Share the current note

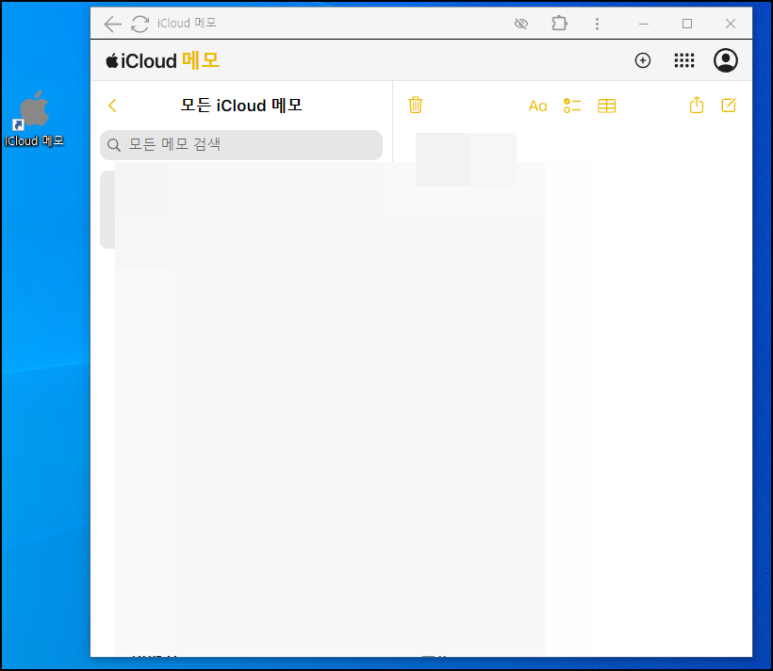click(x=696, y=105)
